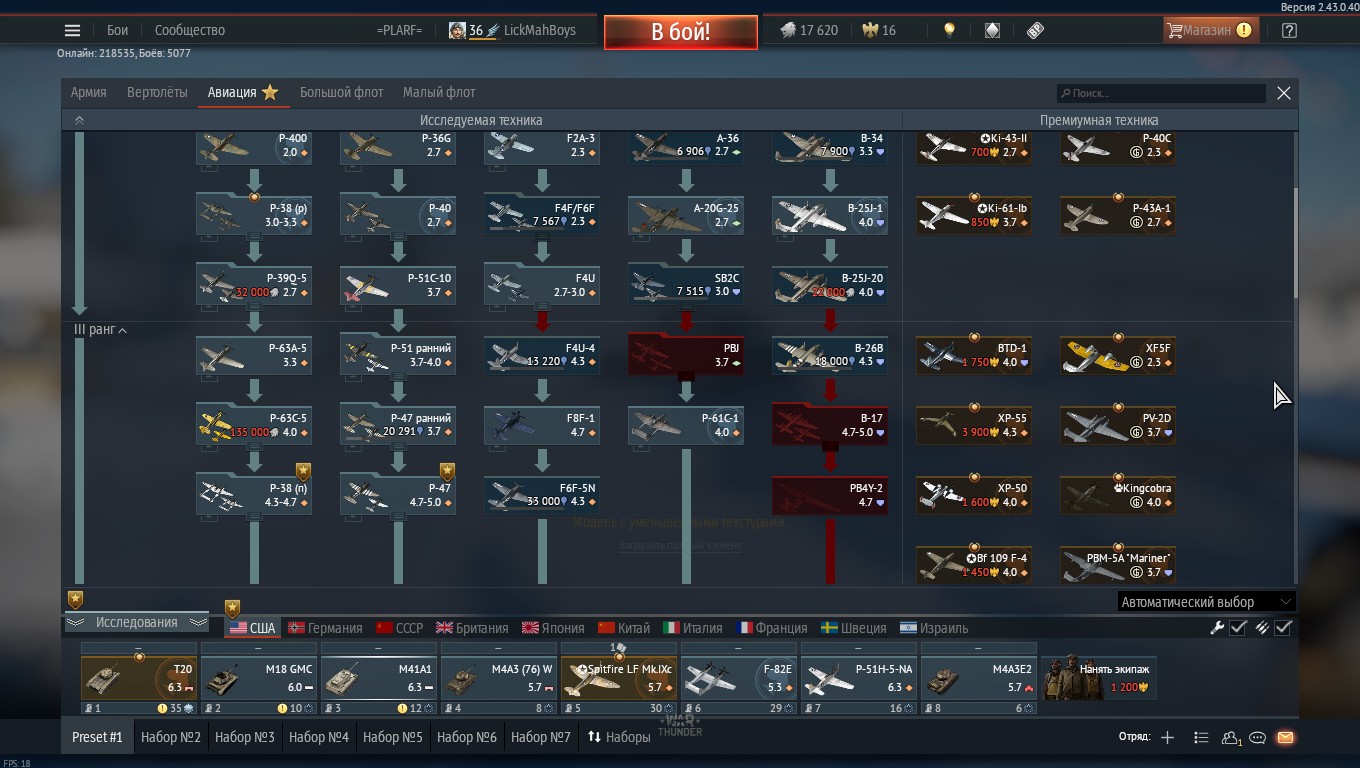Click Нанять экипаж for 1 200
This screenshot has width=1360, height=768.
coord(1099,678)
